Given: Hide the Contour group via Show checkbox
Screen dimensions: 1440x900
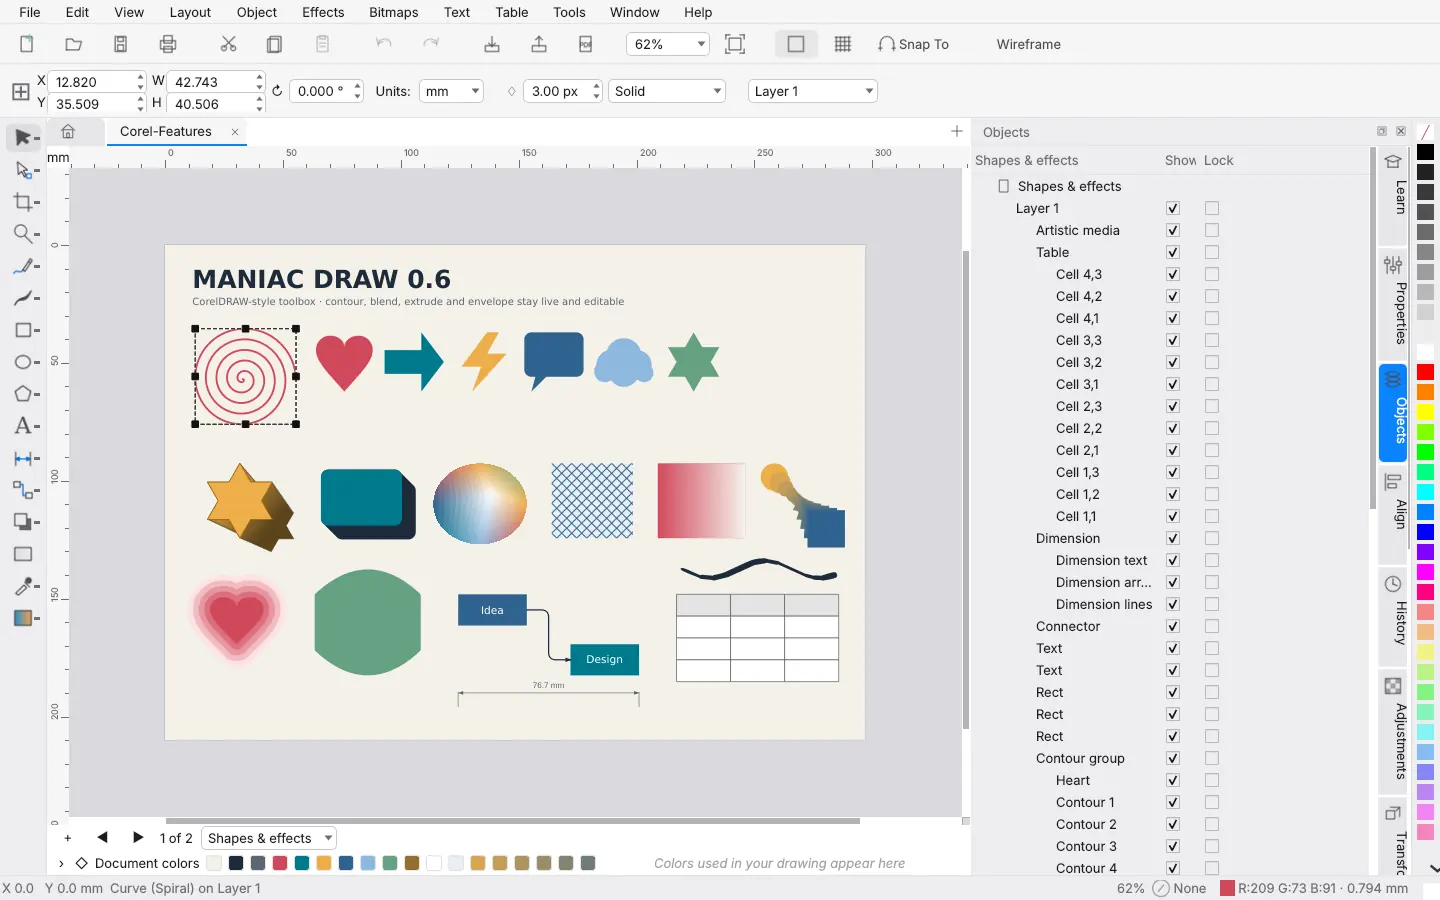Looking at the screenshot, I should pos(1173,758).
